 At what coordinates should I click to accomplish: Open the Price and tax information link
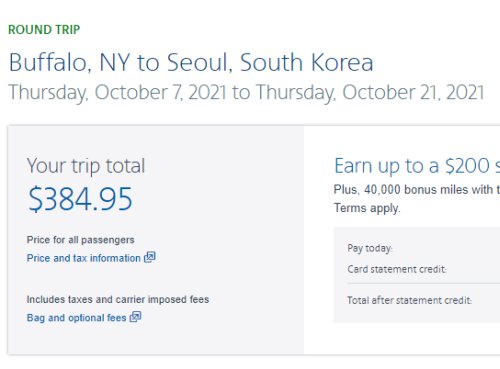(84, 258)
